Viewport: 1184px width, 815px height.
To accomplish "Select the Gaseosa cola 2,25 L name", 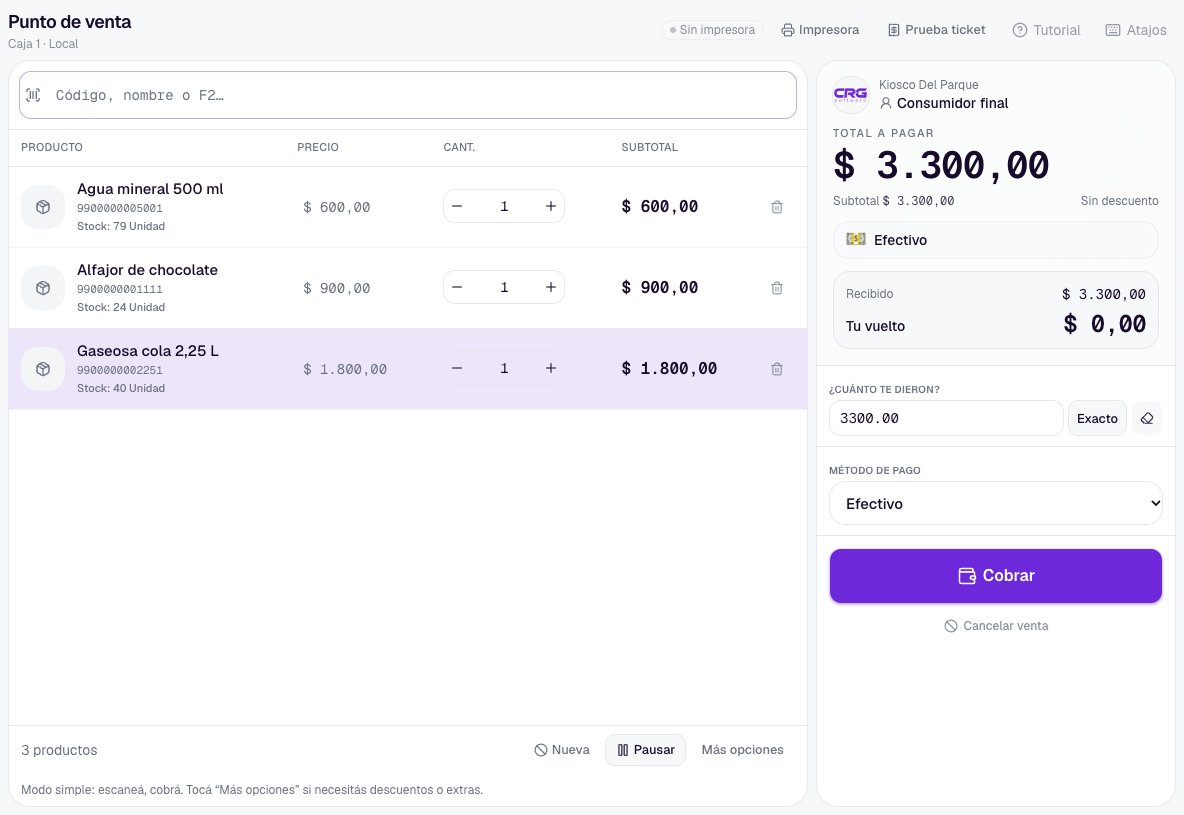I will [x=148, y=350].
